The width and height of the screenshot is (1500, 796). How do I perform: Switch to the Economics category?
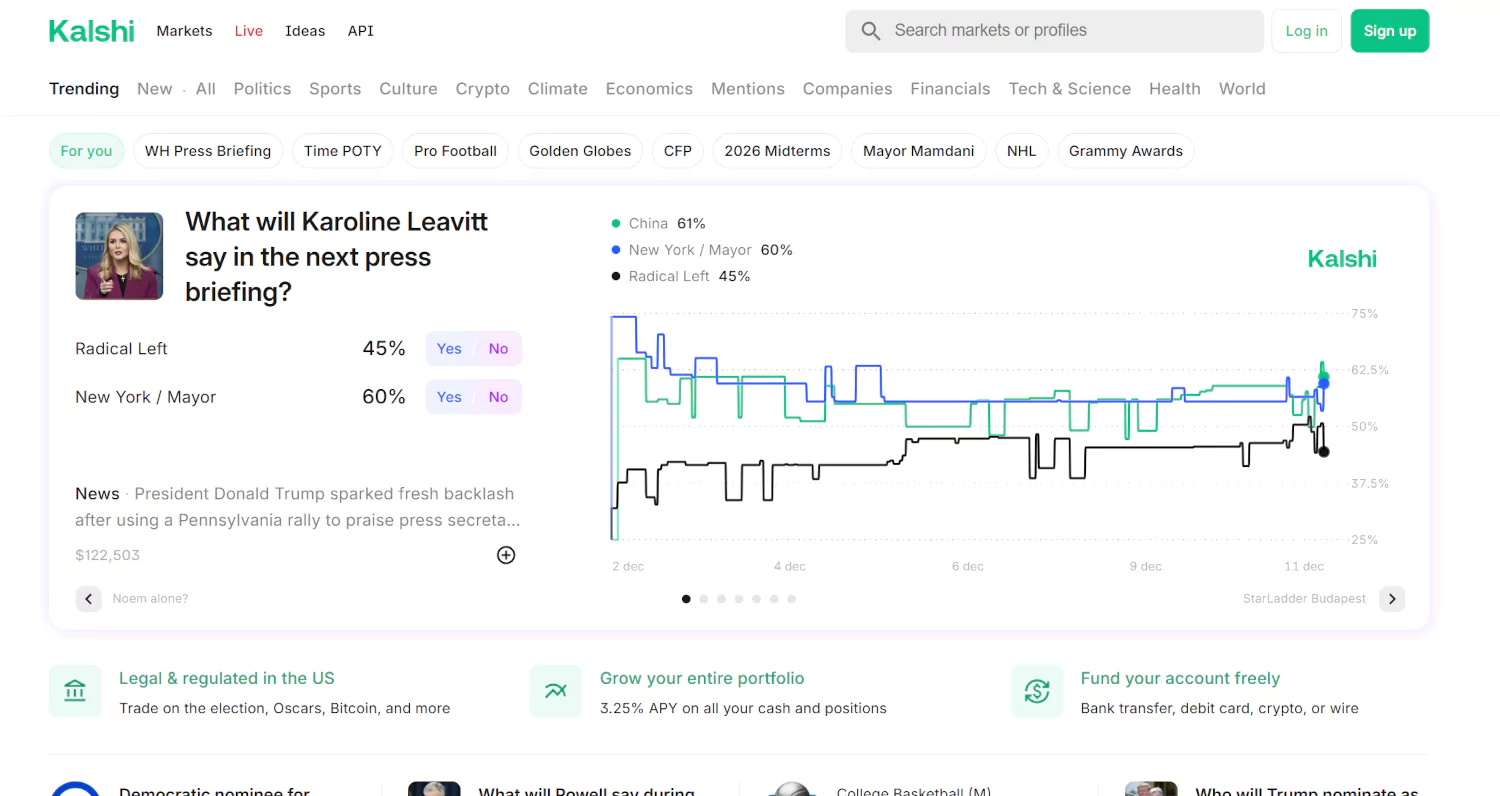point(649,89)
